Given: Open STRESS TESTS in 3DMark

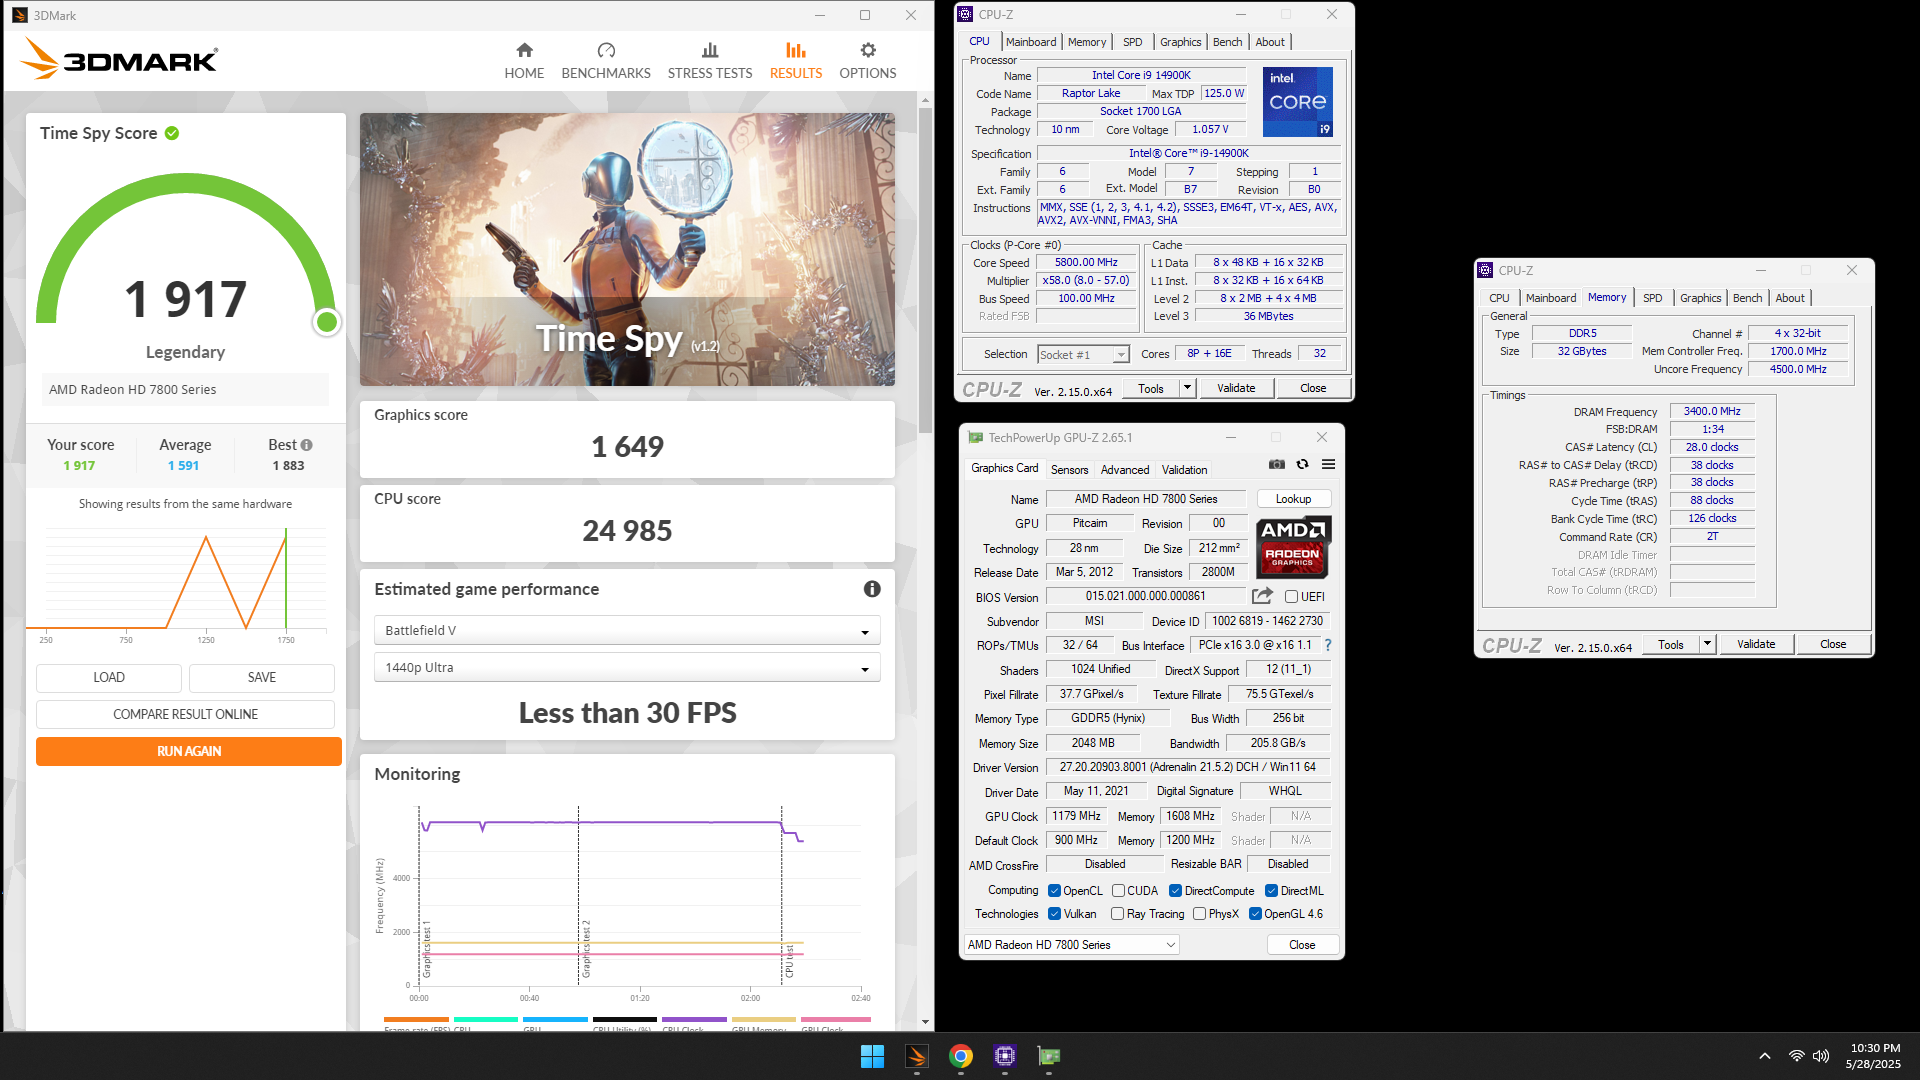Looking at the screenshot, I should pos(710,61).
